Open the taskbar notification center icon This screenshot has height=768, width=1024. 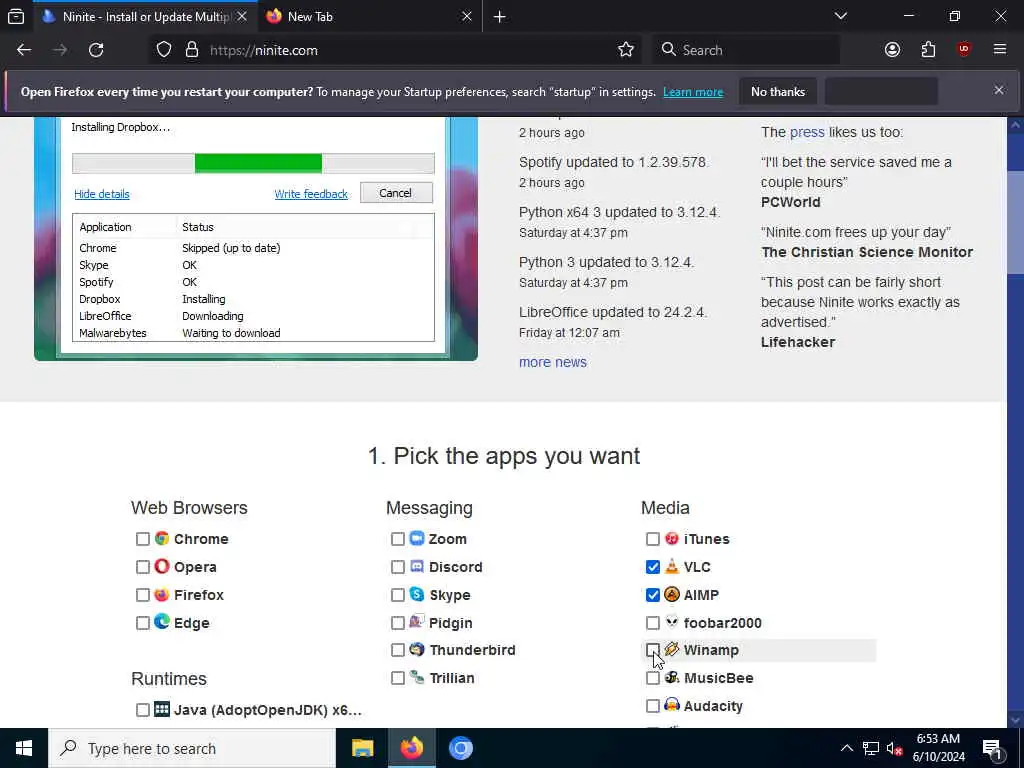point(992,748)
